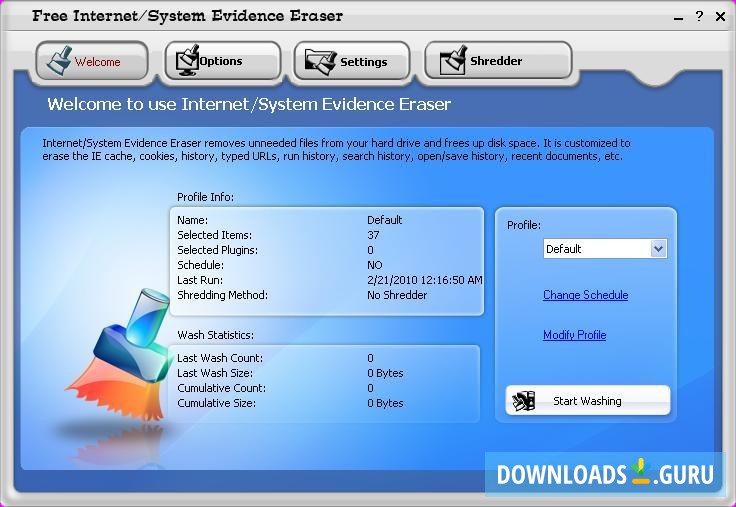Click the 'Last Wash Count:' label
The image size is (736, 507).
pyautogui.click(x=220, y=358)
